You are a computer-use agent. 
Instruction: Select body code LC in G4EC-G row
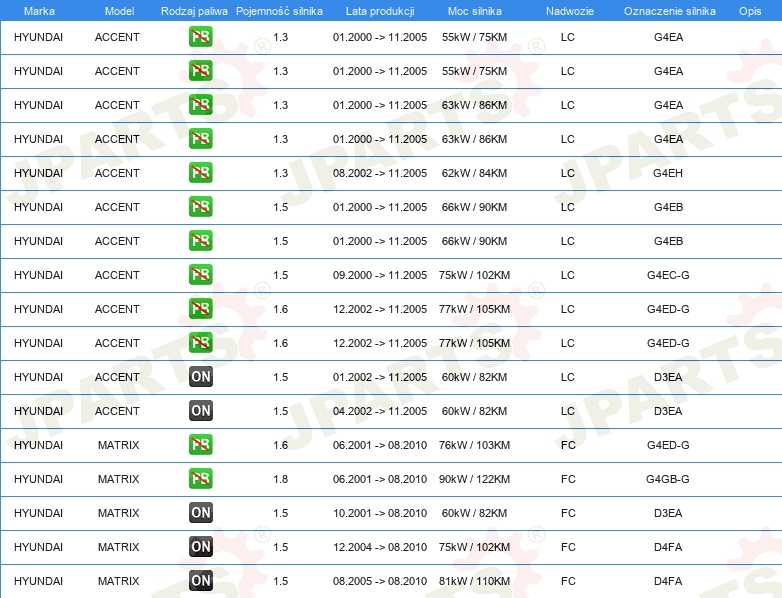(x=568, y=275)
